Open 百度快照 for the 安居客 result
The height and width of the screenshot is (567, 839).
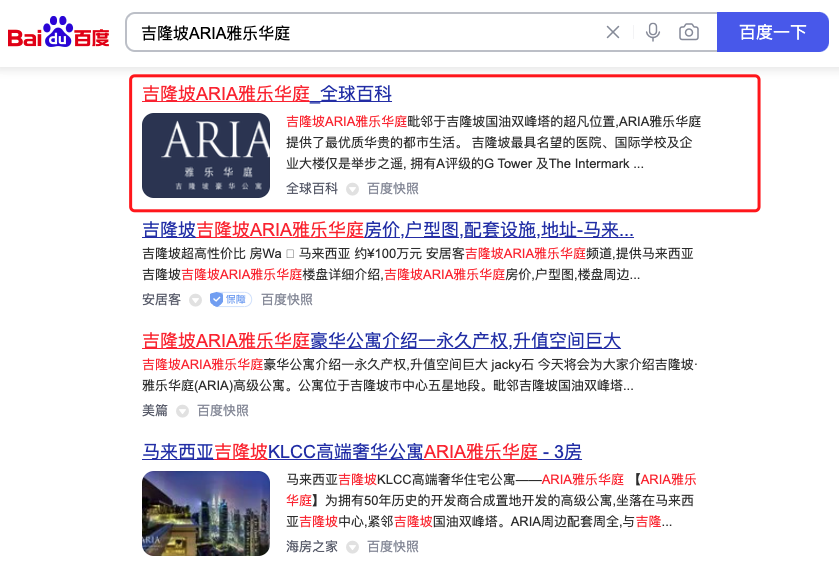pyautogui.click(x=287, y=300)
